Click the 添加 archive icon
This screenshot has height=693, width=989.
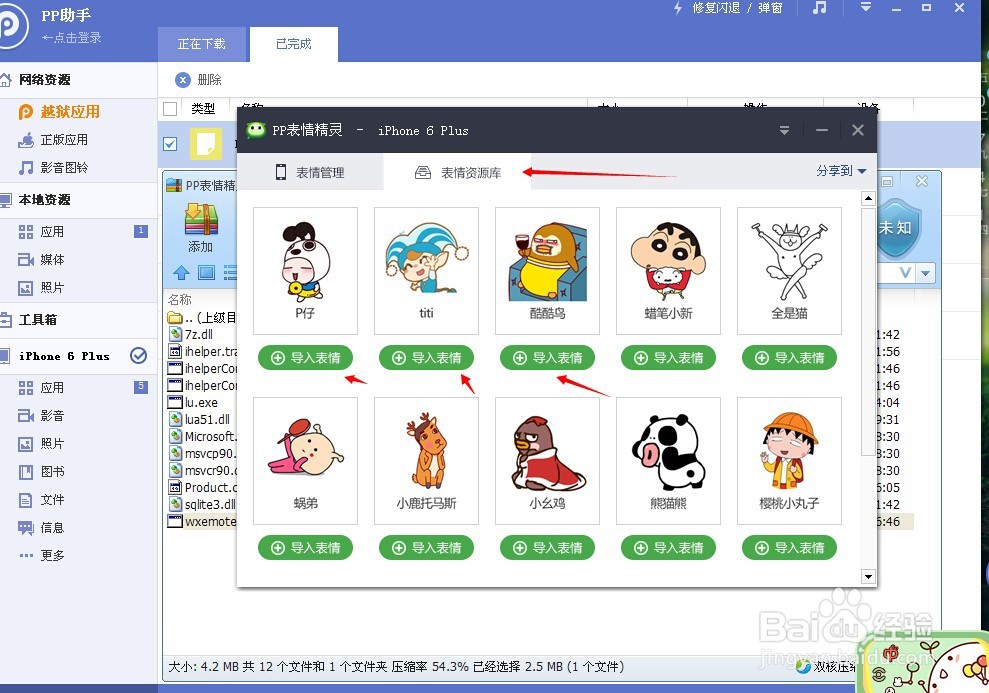[x=201, y=228]
